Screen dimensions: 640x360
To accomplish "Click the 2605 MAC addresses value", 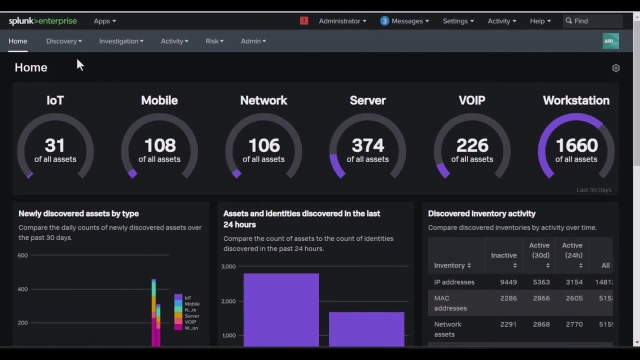I will (x=574, y=298).
